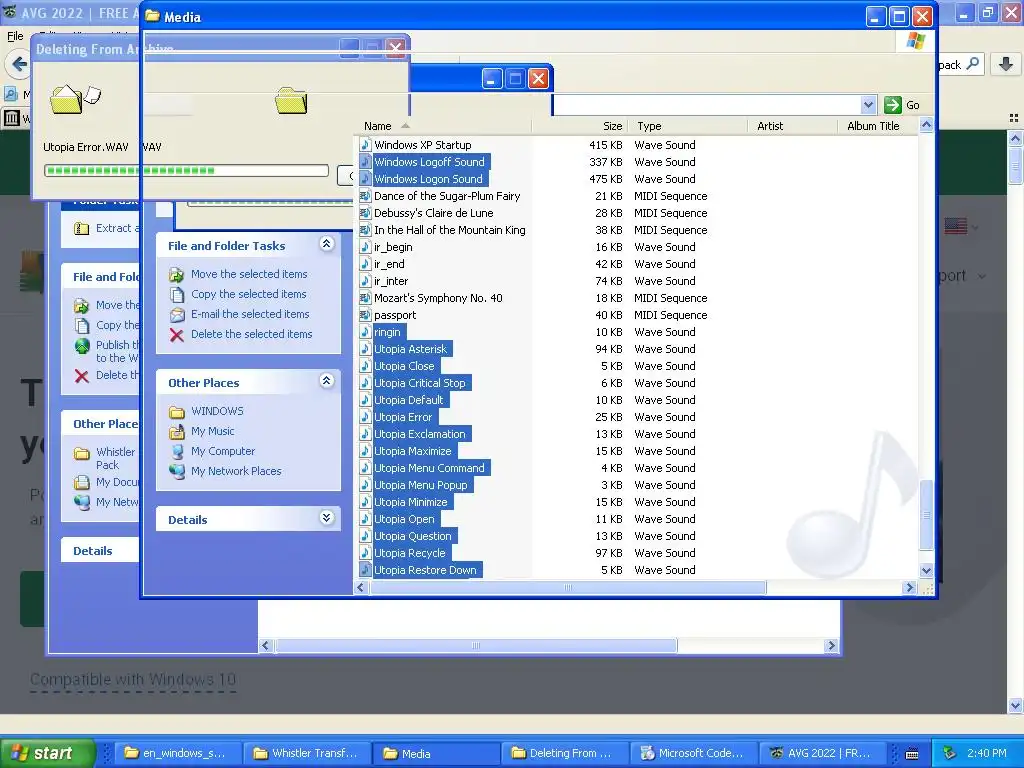Click the ringin wave file icon
Screen dimensions: 1024x768
pos(366,332)
